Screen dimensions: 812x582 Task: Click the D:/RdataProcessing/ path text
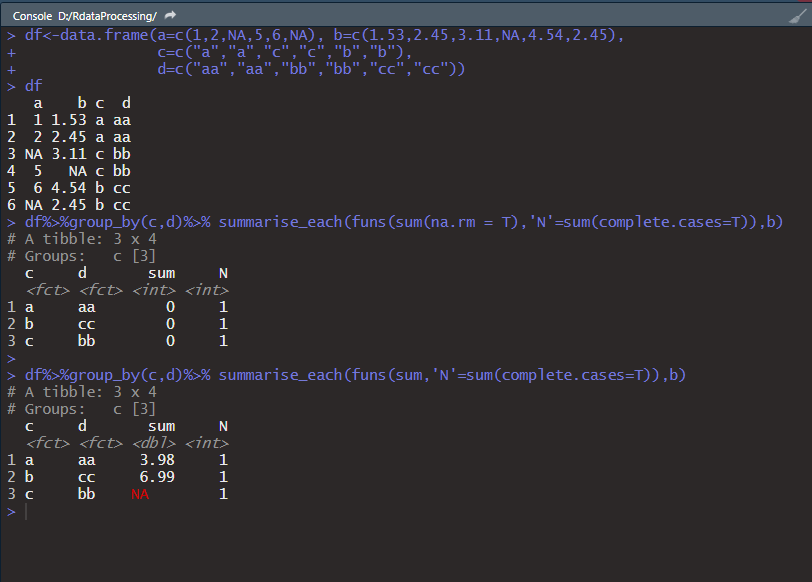[x=107, y=16]
